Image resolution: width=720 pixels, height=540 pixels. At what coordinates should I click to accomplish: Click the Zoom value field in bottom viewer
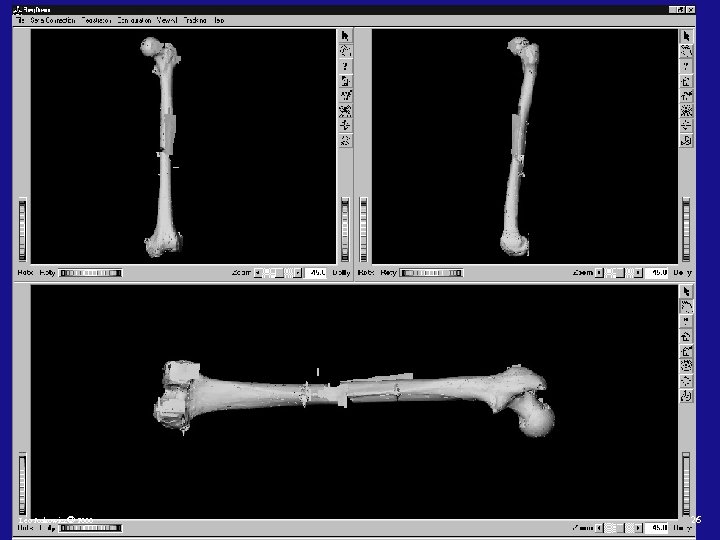coord(657,528)
